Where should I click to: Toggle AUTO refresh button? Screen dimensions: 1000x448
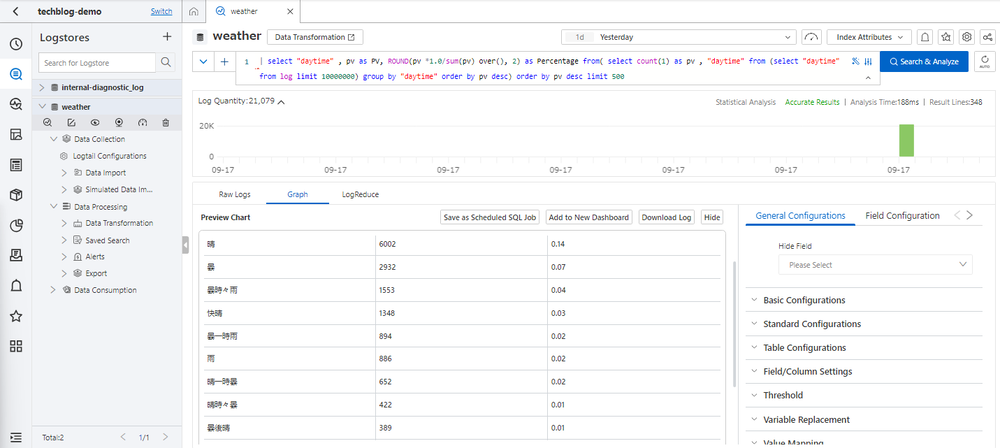984,61
